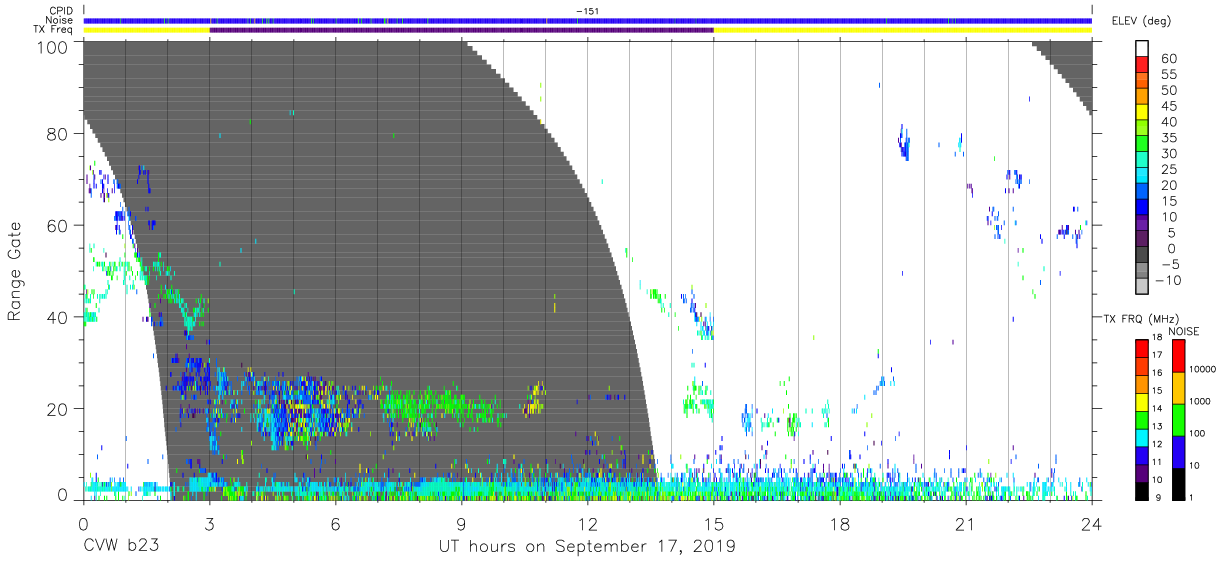1228x567 pixels.
Task: Click the 18 tick on TX FRQ legend
Action: (x=1157, y=337)
